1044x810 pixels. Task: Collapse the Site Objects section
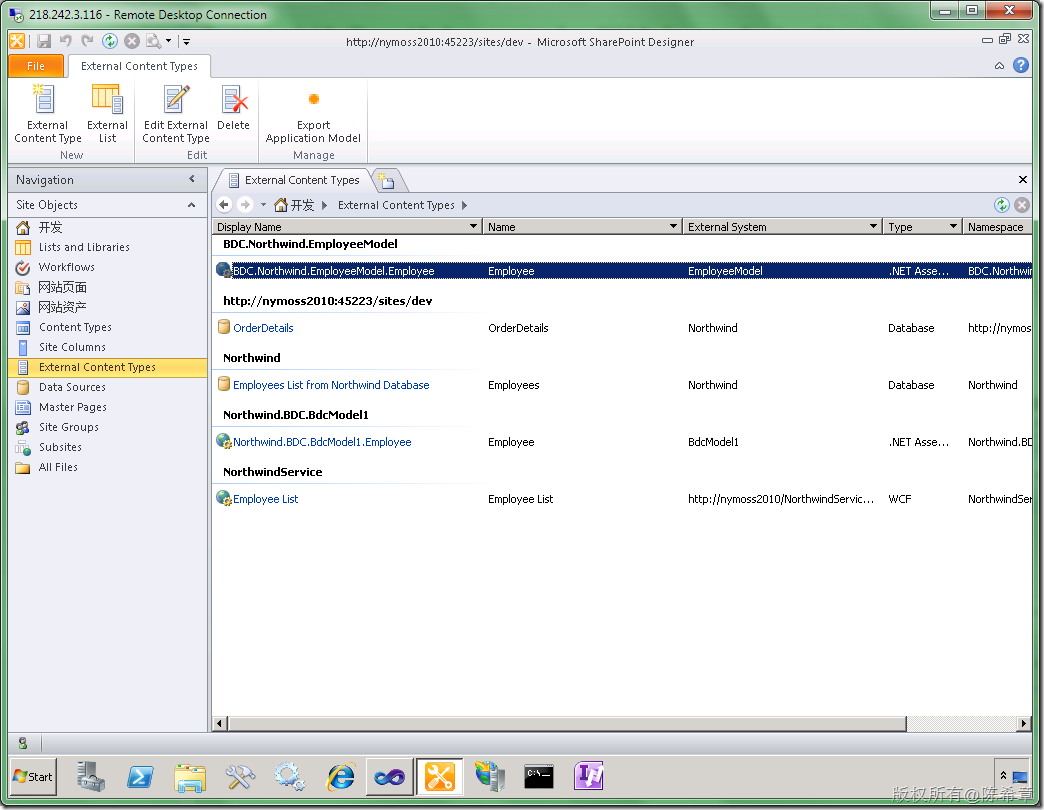tap(192, 205)
